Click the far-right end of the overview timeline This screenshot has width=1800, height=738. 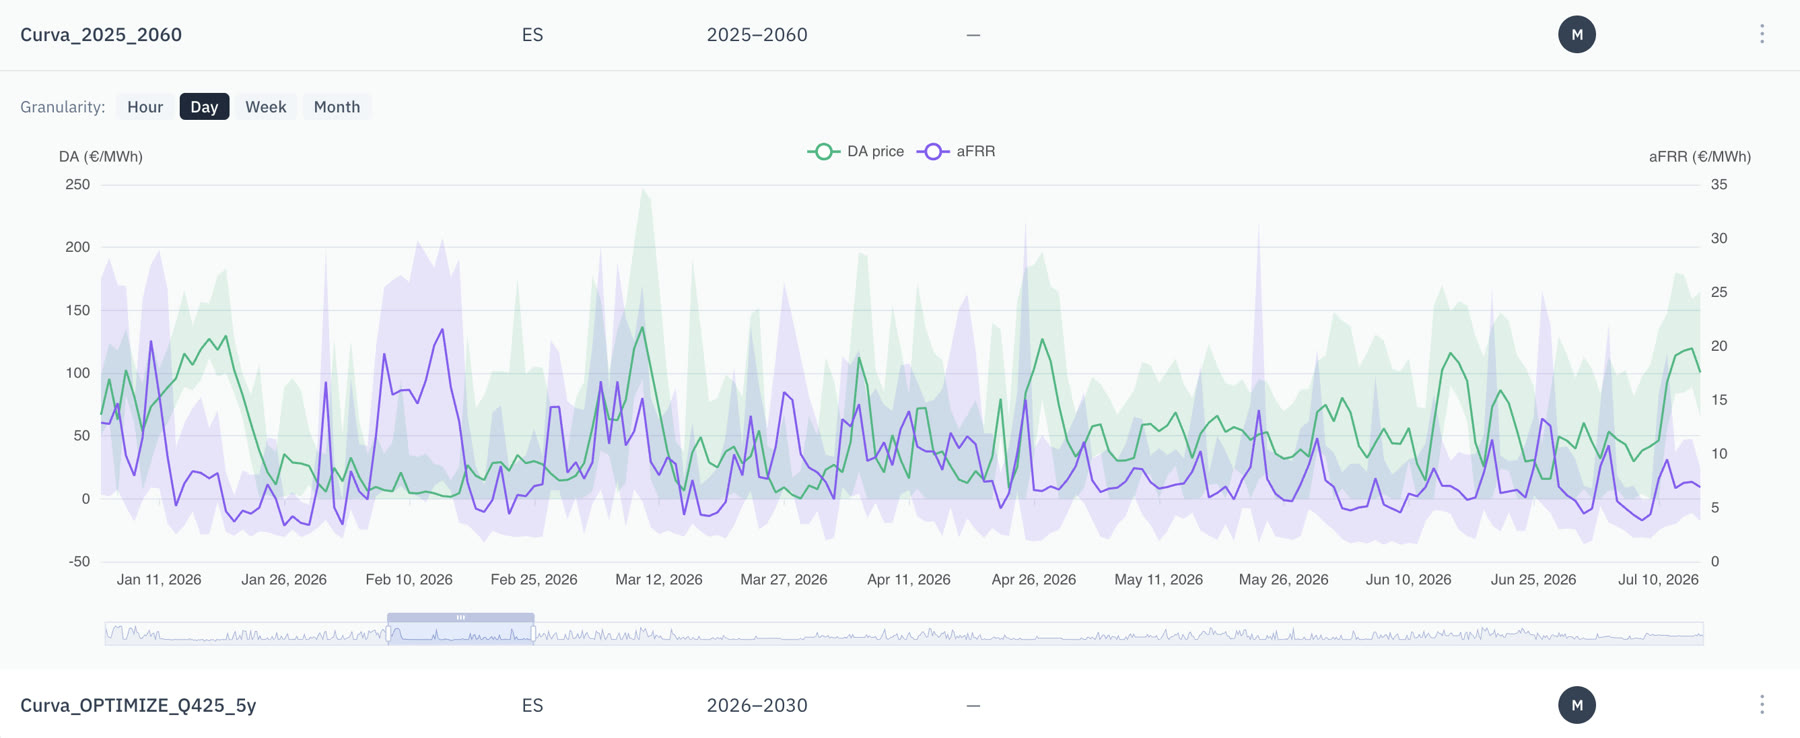pyautogui.click(x=1701, y=634)
